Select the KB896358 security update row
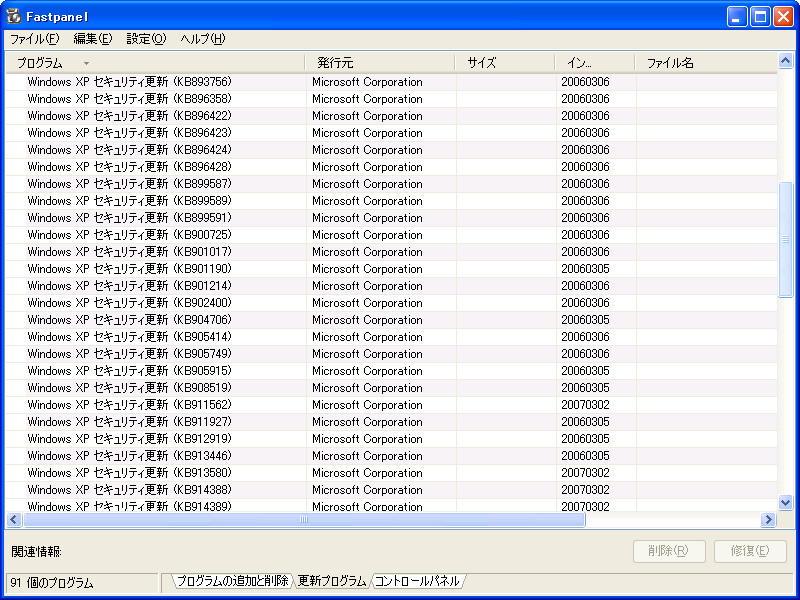This screenshot has height=600, width=800. pos(391,99)
